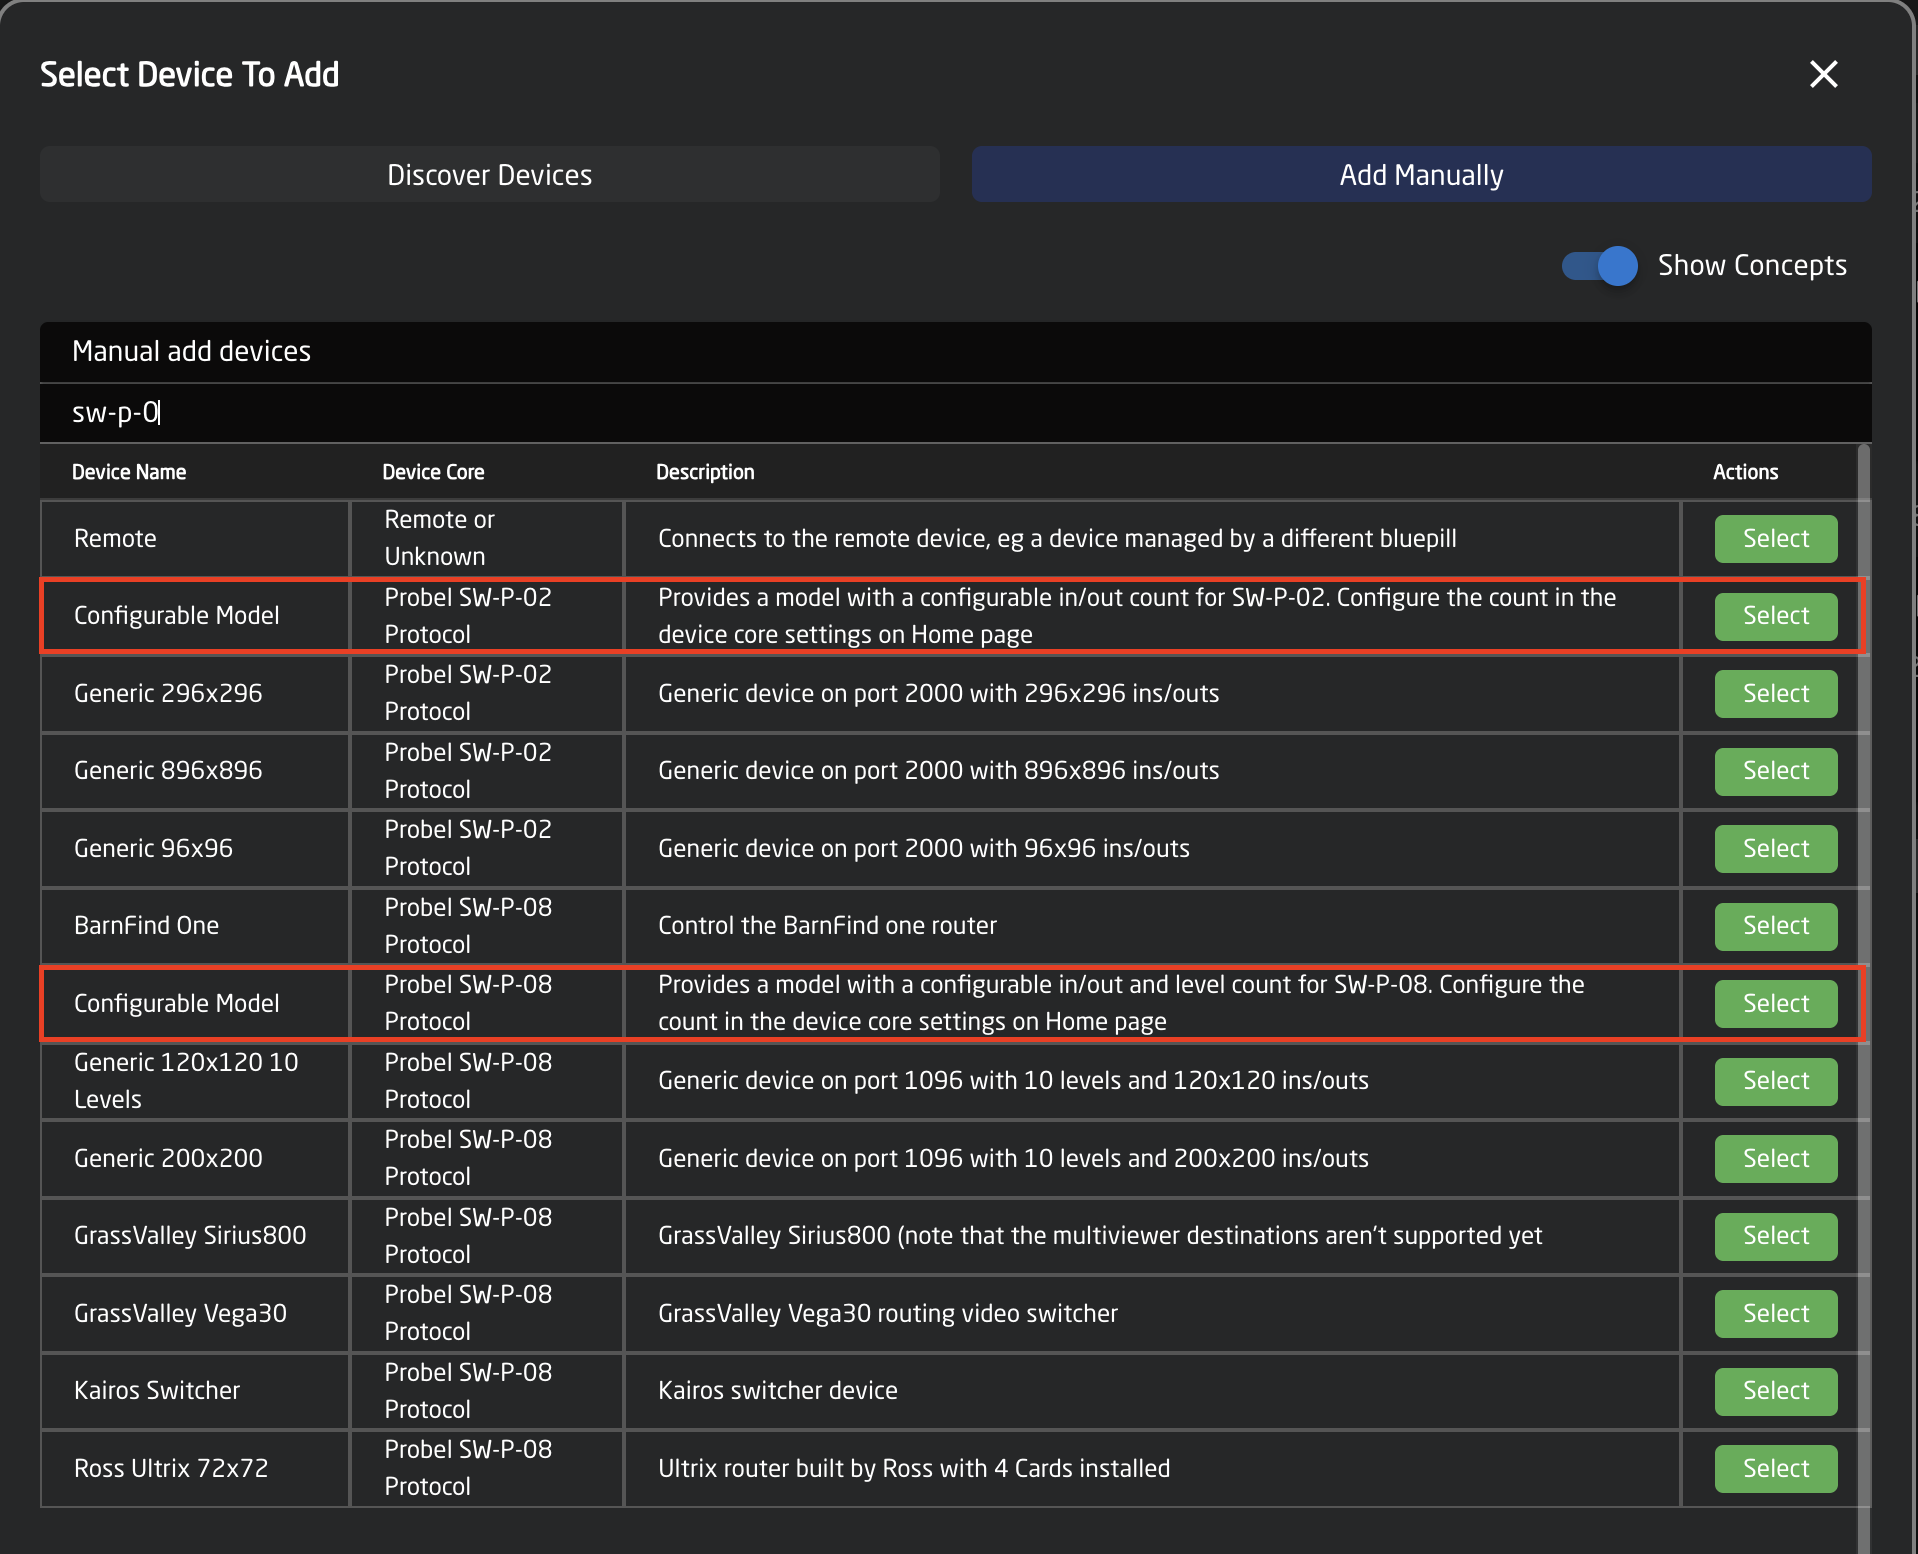Close the Select Device To Add dialog
The height and width of the screenshot is (1554, 1918).
[1823, 74]
